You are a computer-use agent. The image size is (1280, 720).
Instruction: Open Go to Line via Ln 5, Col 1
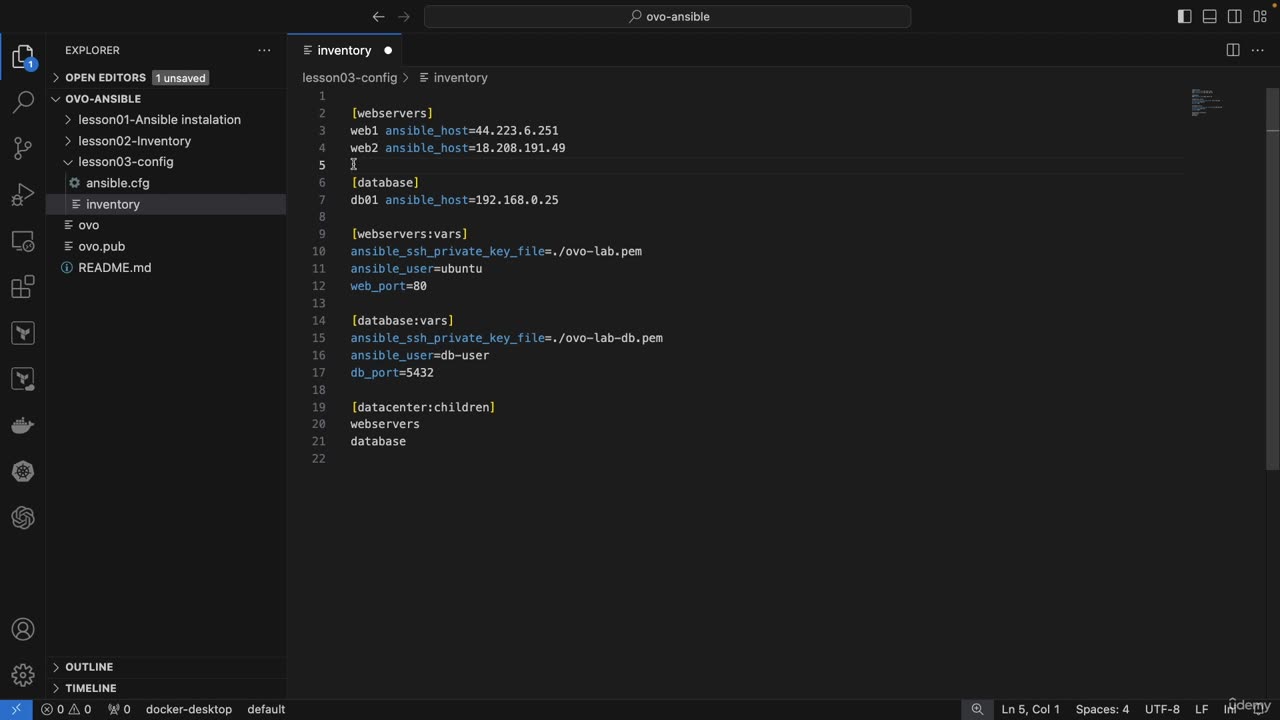point(1030,709)
